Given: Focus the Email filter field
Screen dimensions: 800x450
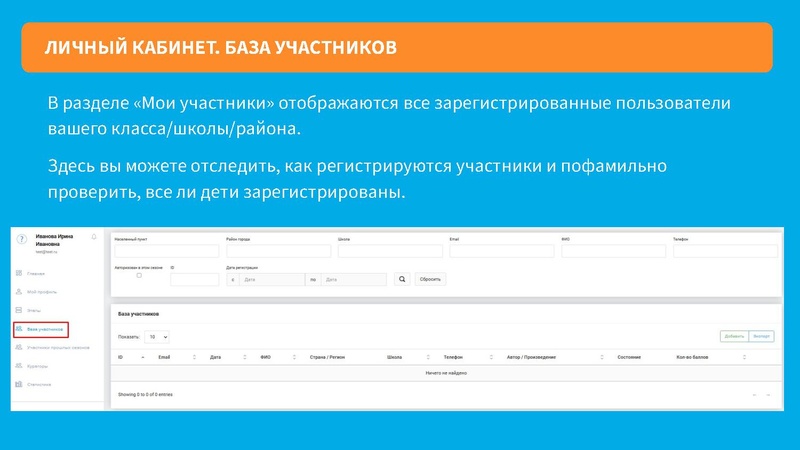Looking at the screenshot, I should (x=502, y=251).
